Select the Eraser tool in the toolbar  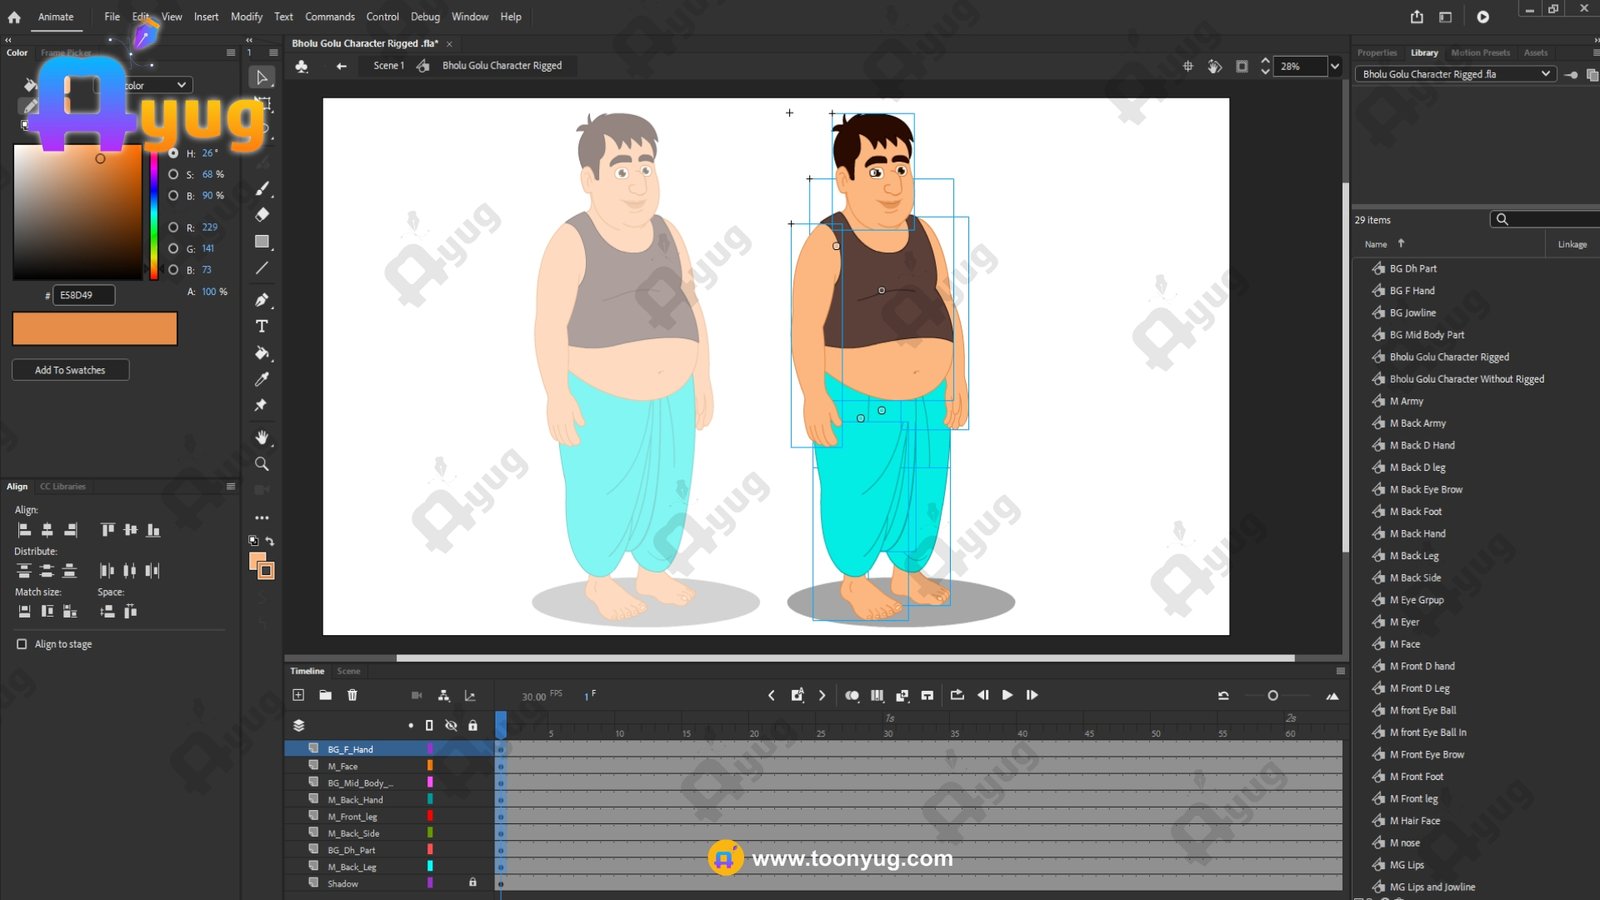[x=262, y=214]
